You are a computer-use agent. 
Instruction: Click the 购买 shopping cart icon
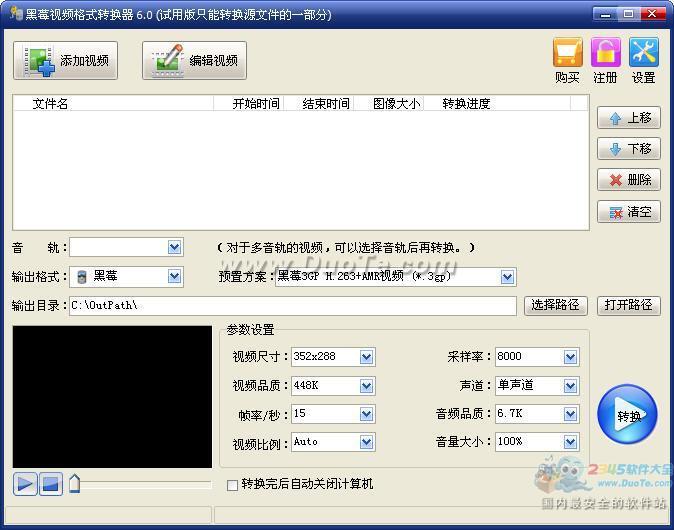coord(567,52)
